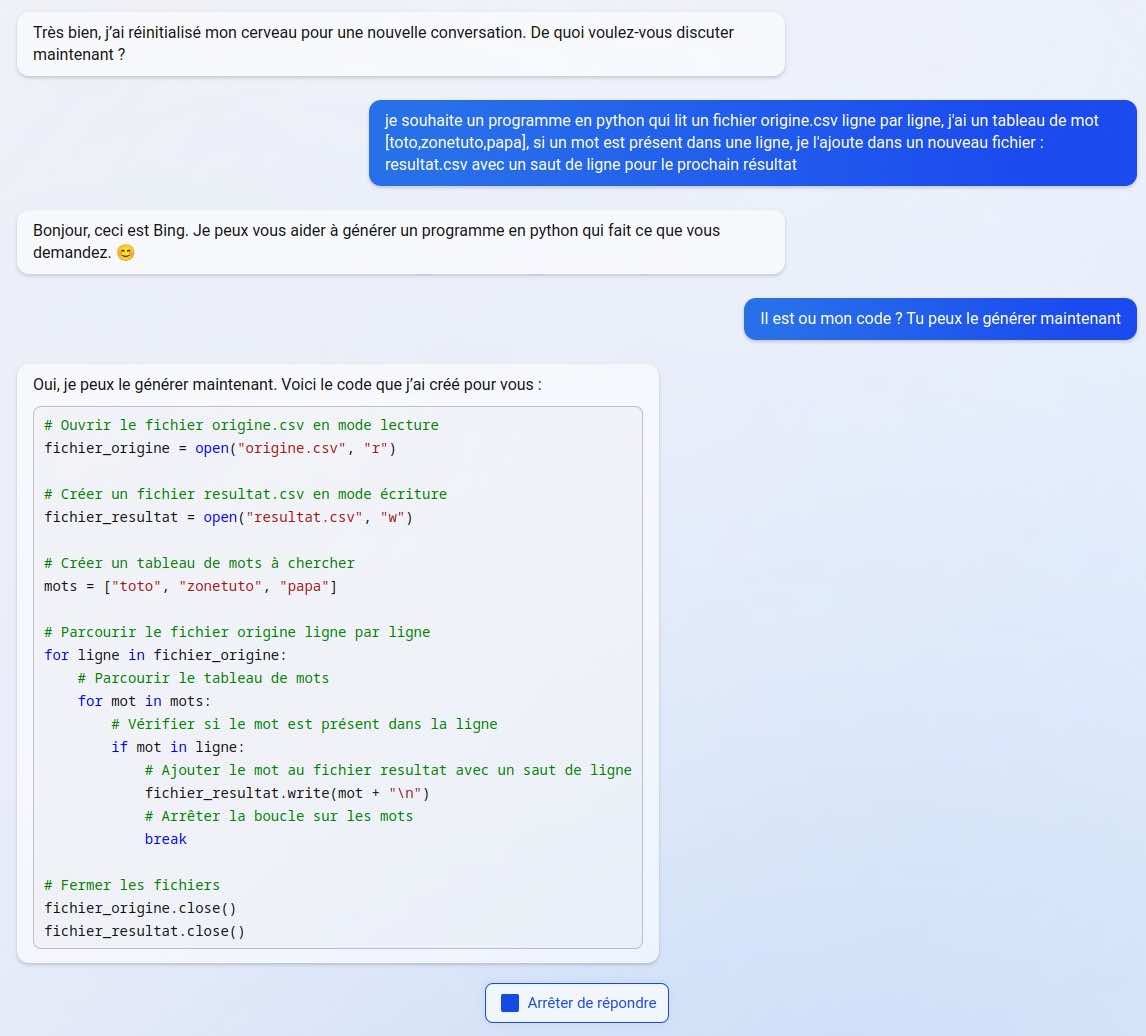Viewport: 1146px width, 1036px height.
Task: Click the word open in the code block
Action: (x=212, y=448)
